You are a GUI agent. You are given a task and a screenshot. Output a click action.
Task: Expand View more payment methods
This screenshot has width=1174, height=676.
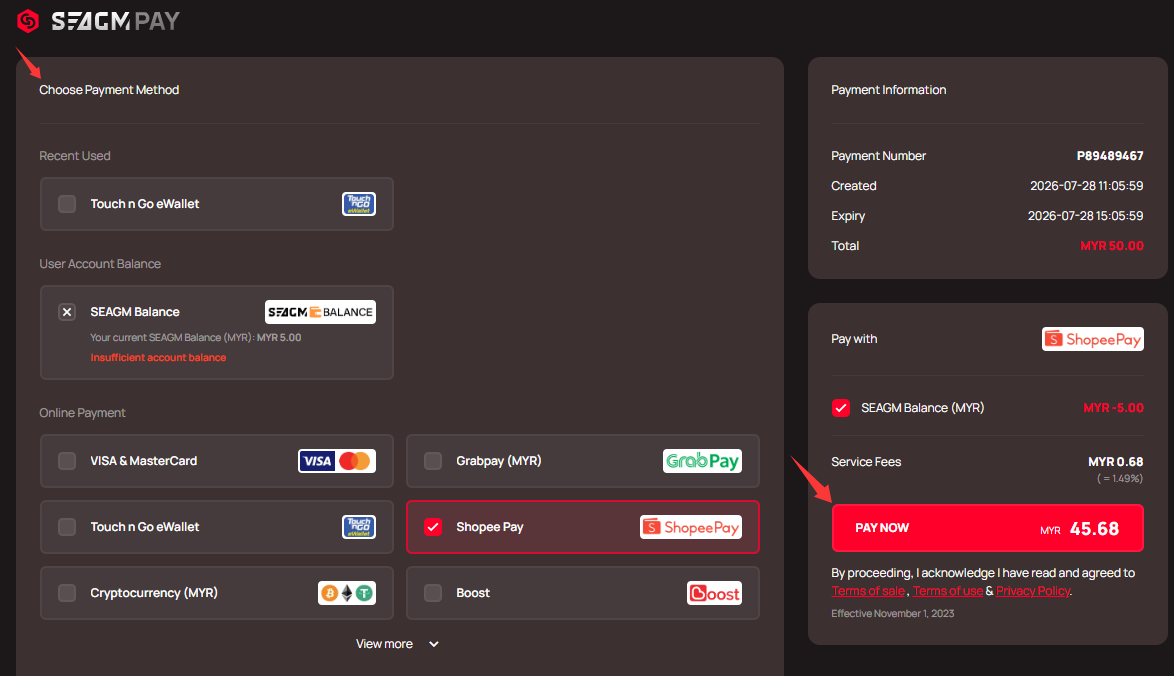[397, 644]
